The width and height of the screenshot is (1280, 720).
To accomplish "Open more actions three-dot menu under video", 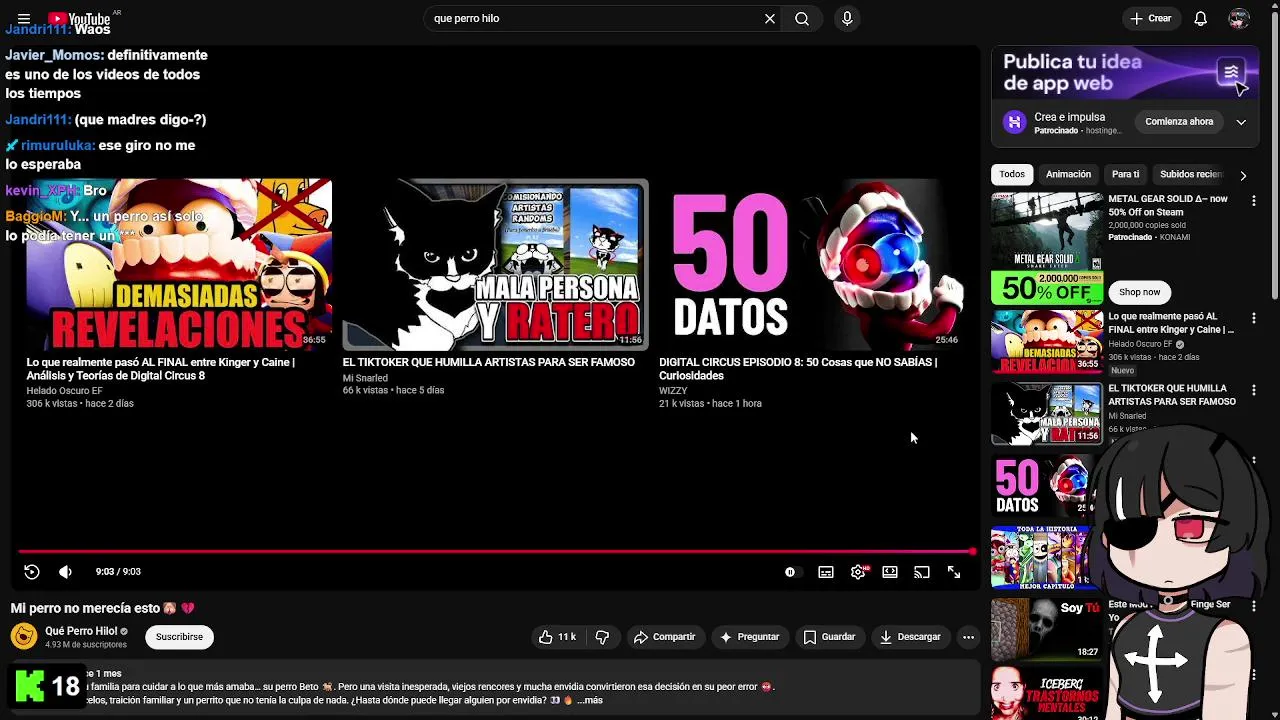I will [x=968, y=637].
